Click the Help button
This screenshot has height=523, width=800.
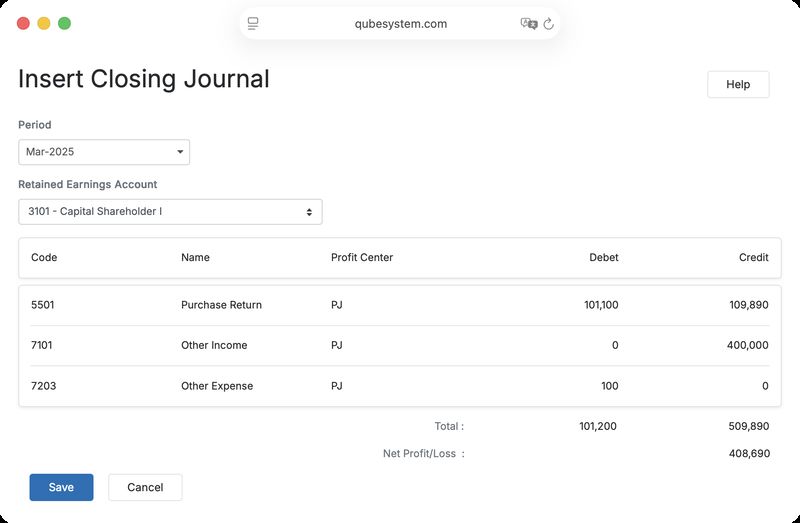point(738,84)
